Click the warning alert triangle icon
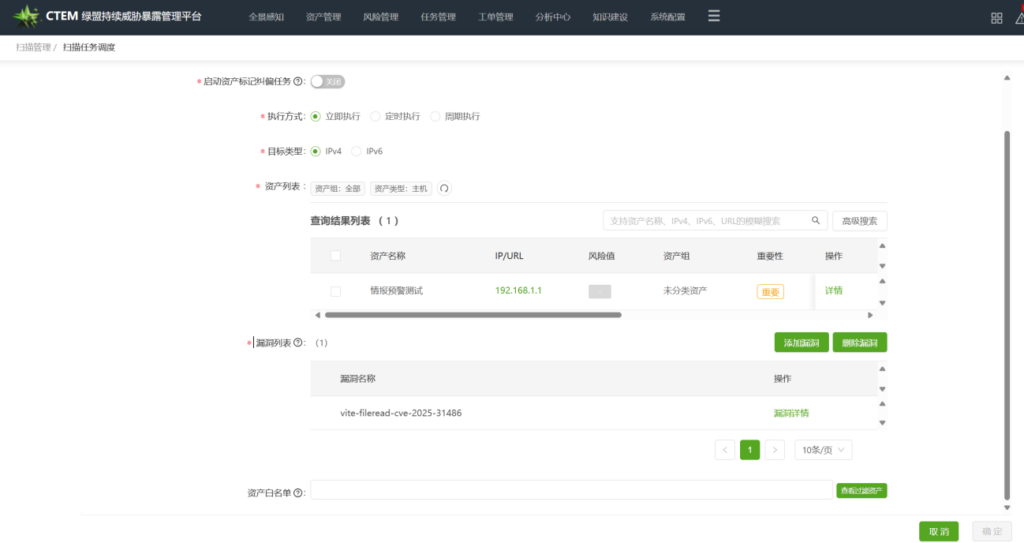The height and width of the screenshot is (543, 1024). [1018, 18]
